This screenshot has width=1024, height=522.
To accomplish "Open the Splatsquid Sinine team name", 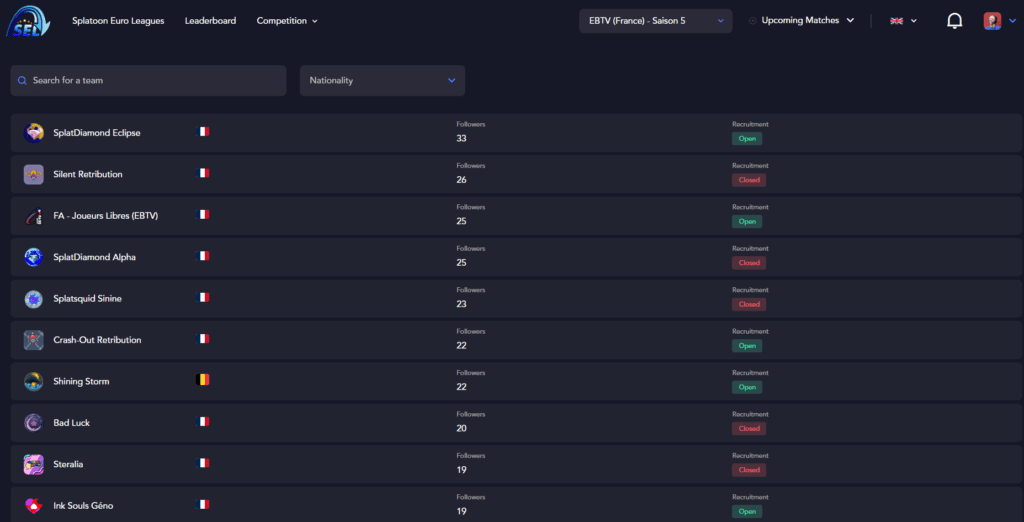I will click(x=88, y=299).
